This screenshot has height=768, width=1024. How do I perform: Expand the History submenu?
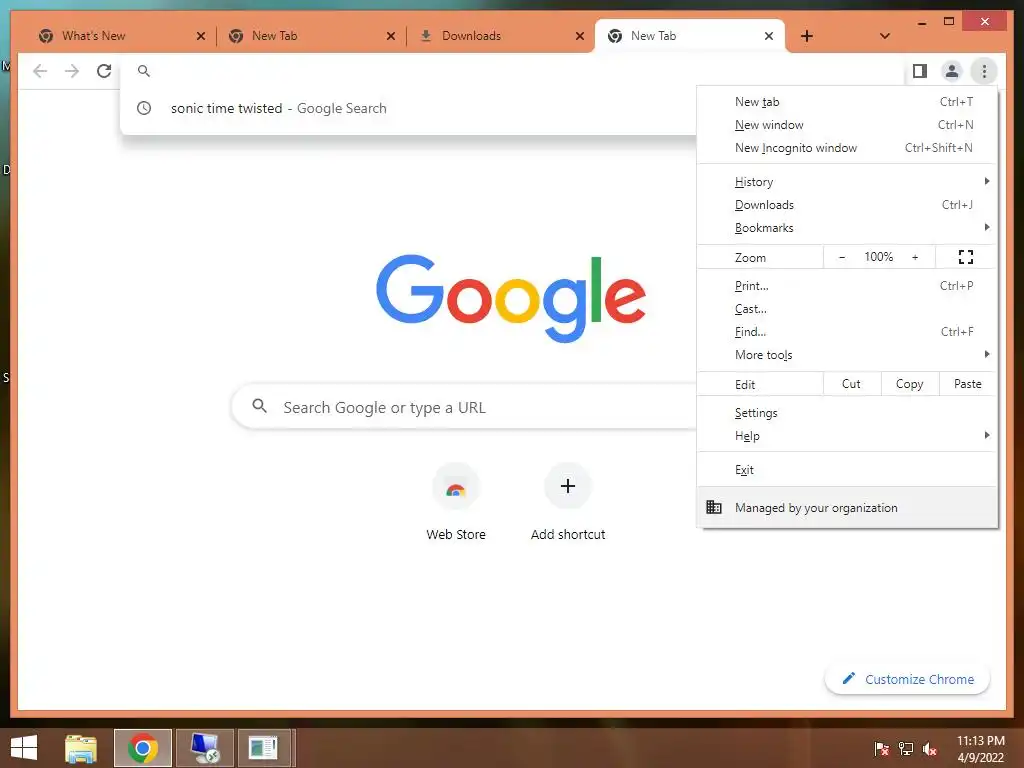click(847, 182)
